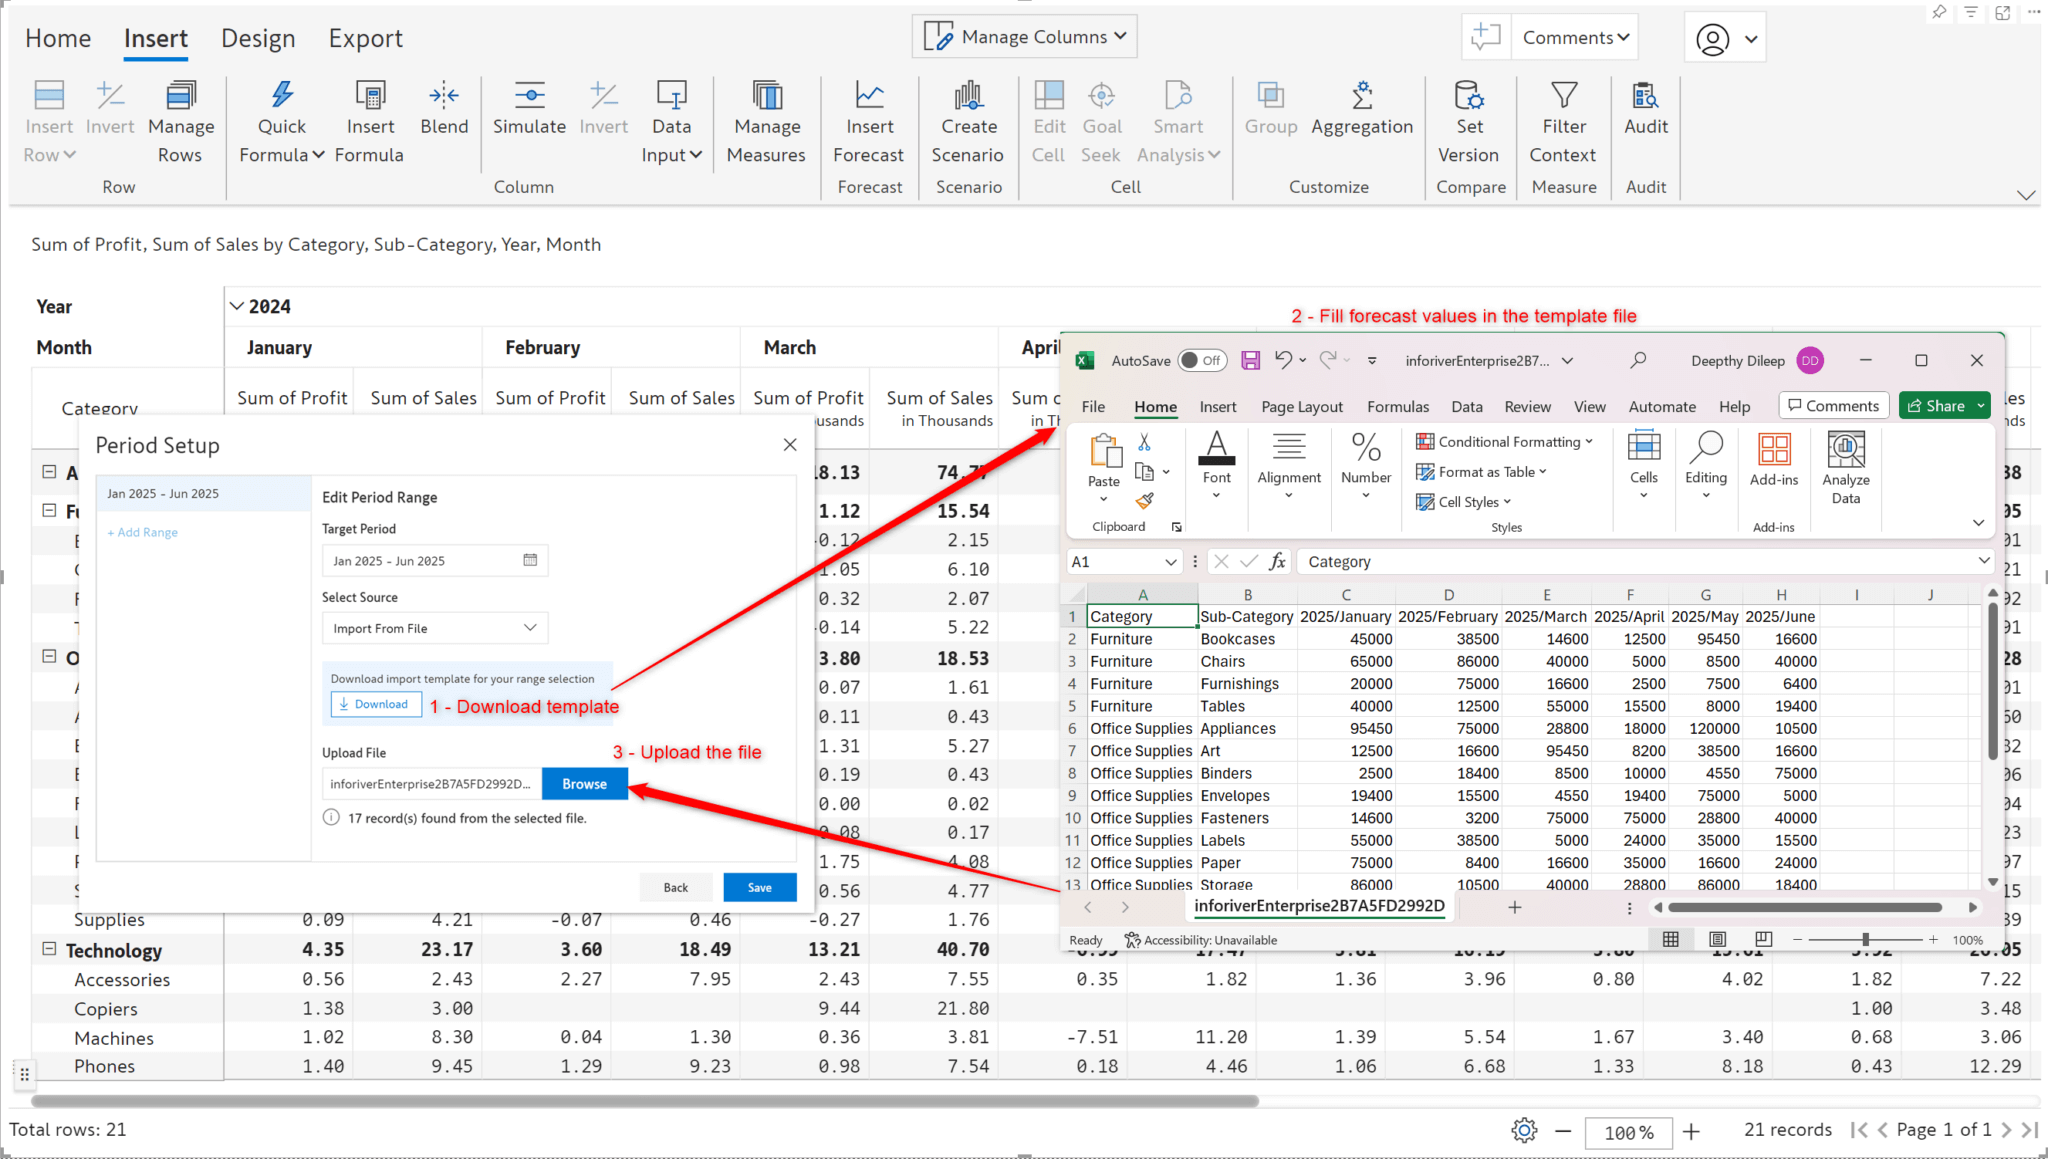The width and height of the screenshot is (2048, 1159).
Task: Switch to the Export tab
Action: (366, 39)
